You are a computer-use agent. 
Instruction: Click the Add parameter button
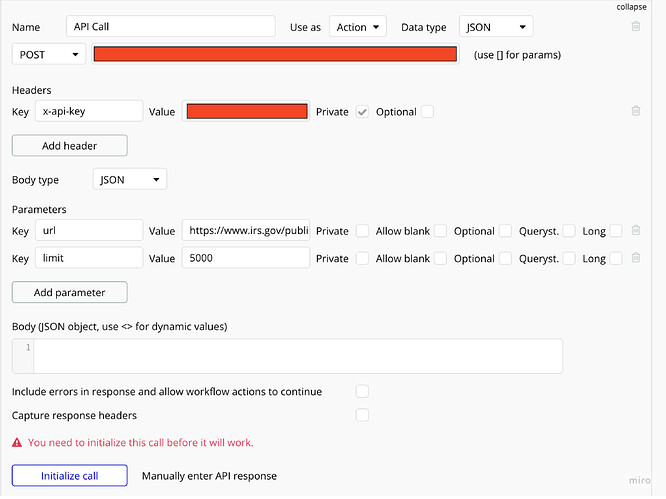[69, 292]
